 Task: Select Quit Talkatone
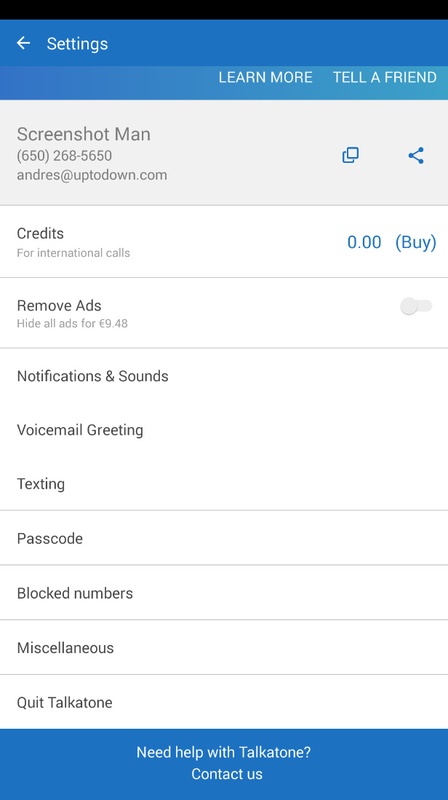[224, 702]
